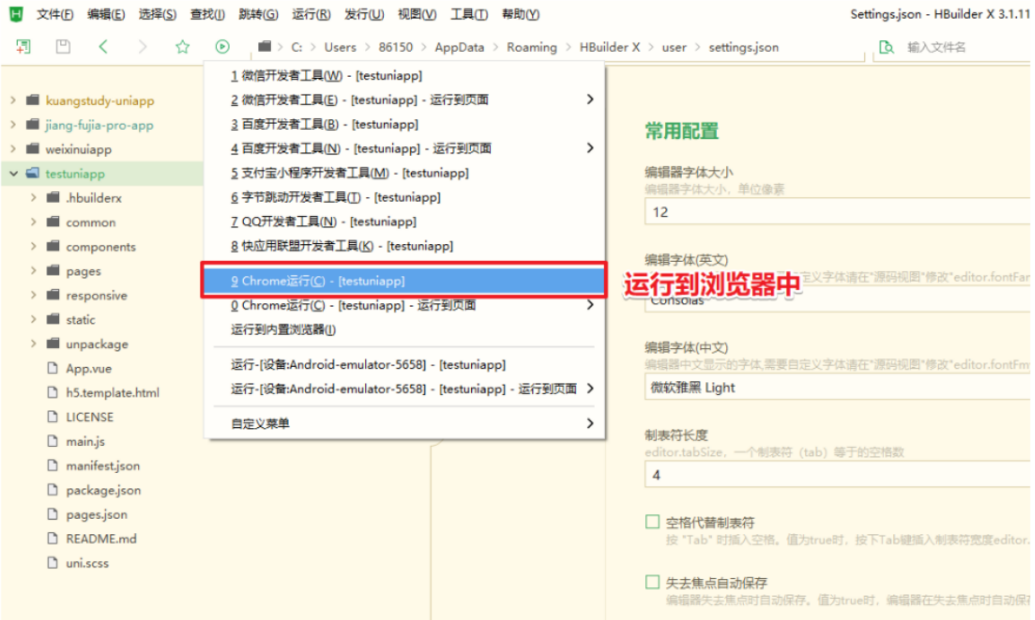Select 7 QQ开发者工具(N) menu entry
This screenshot has height=620, width=1035.
(403, 221)
